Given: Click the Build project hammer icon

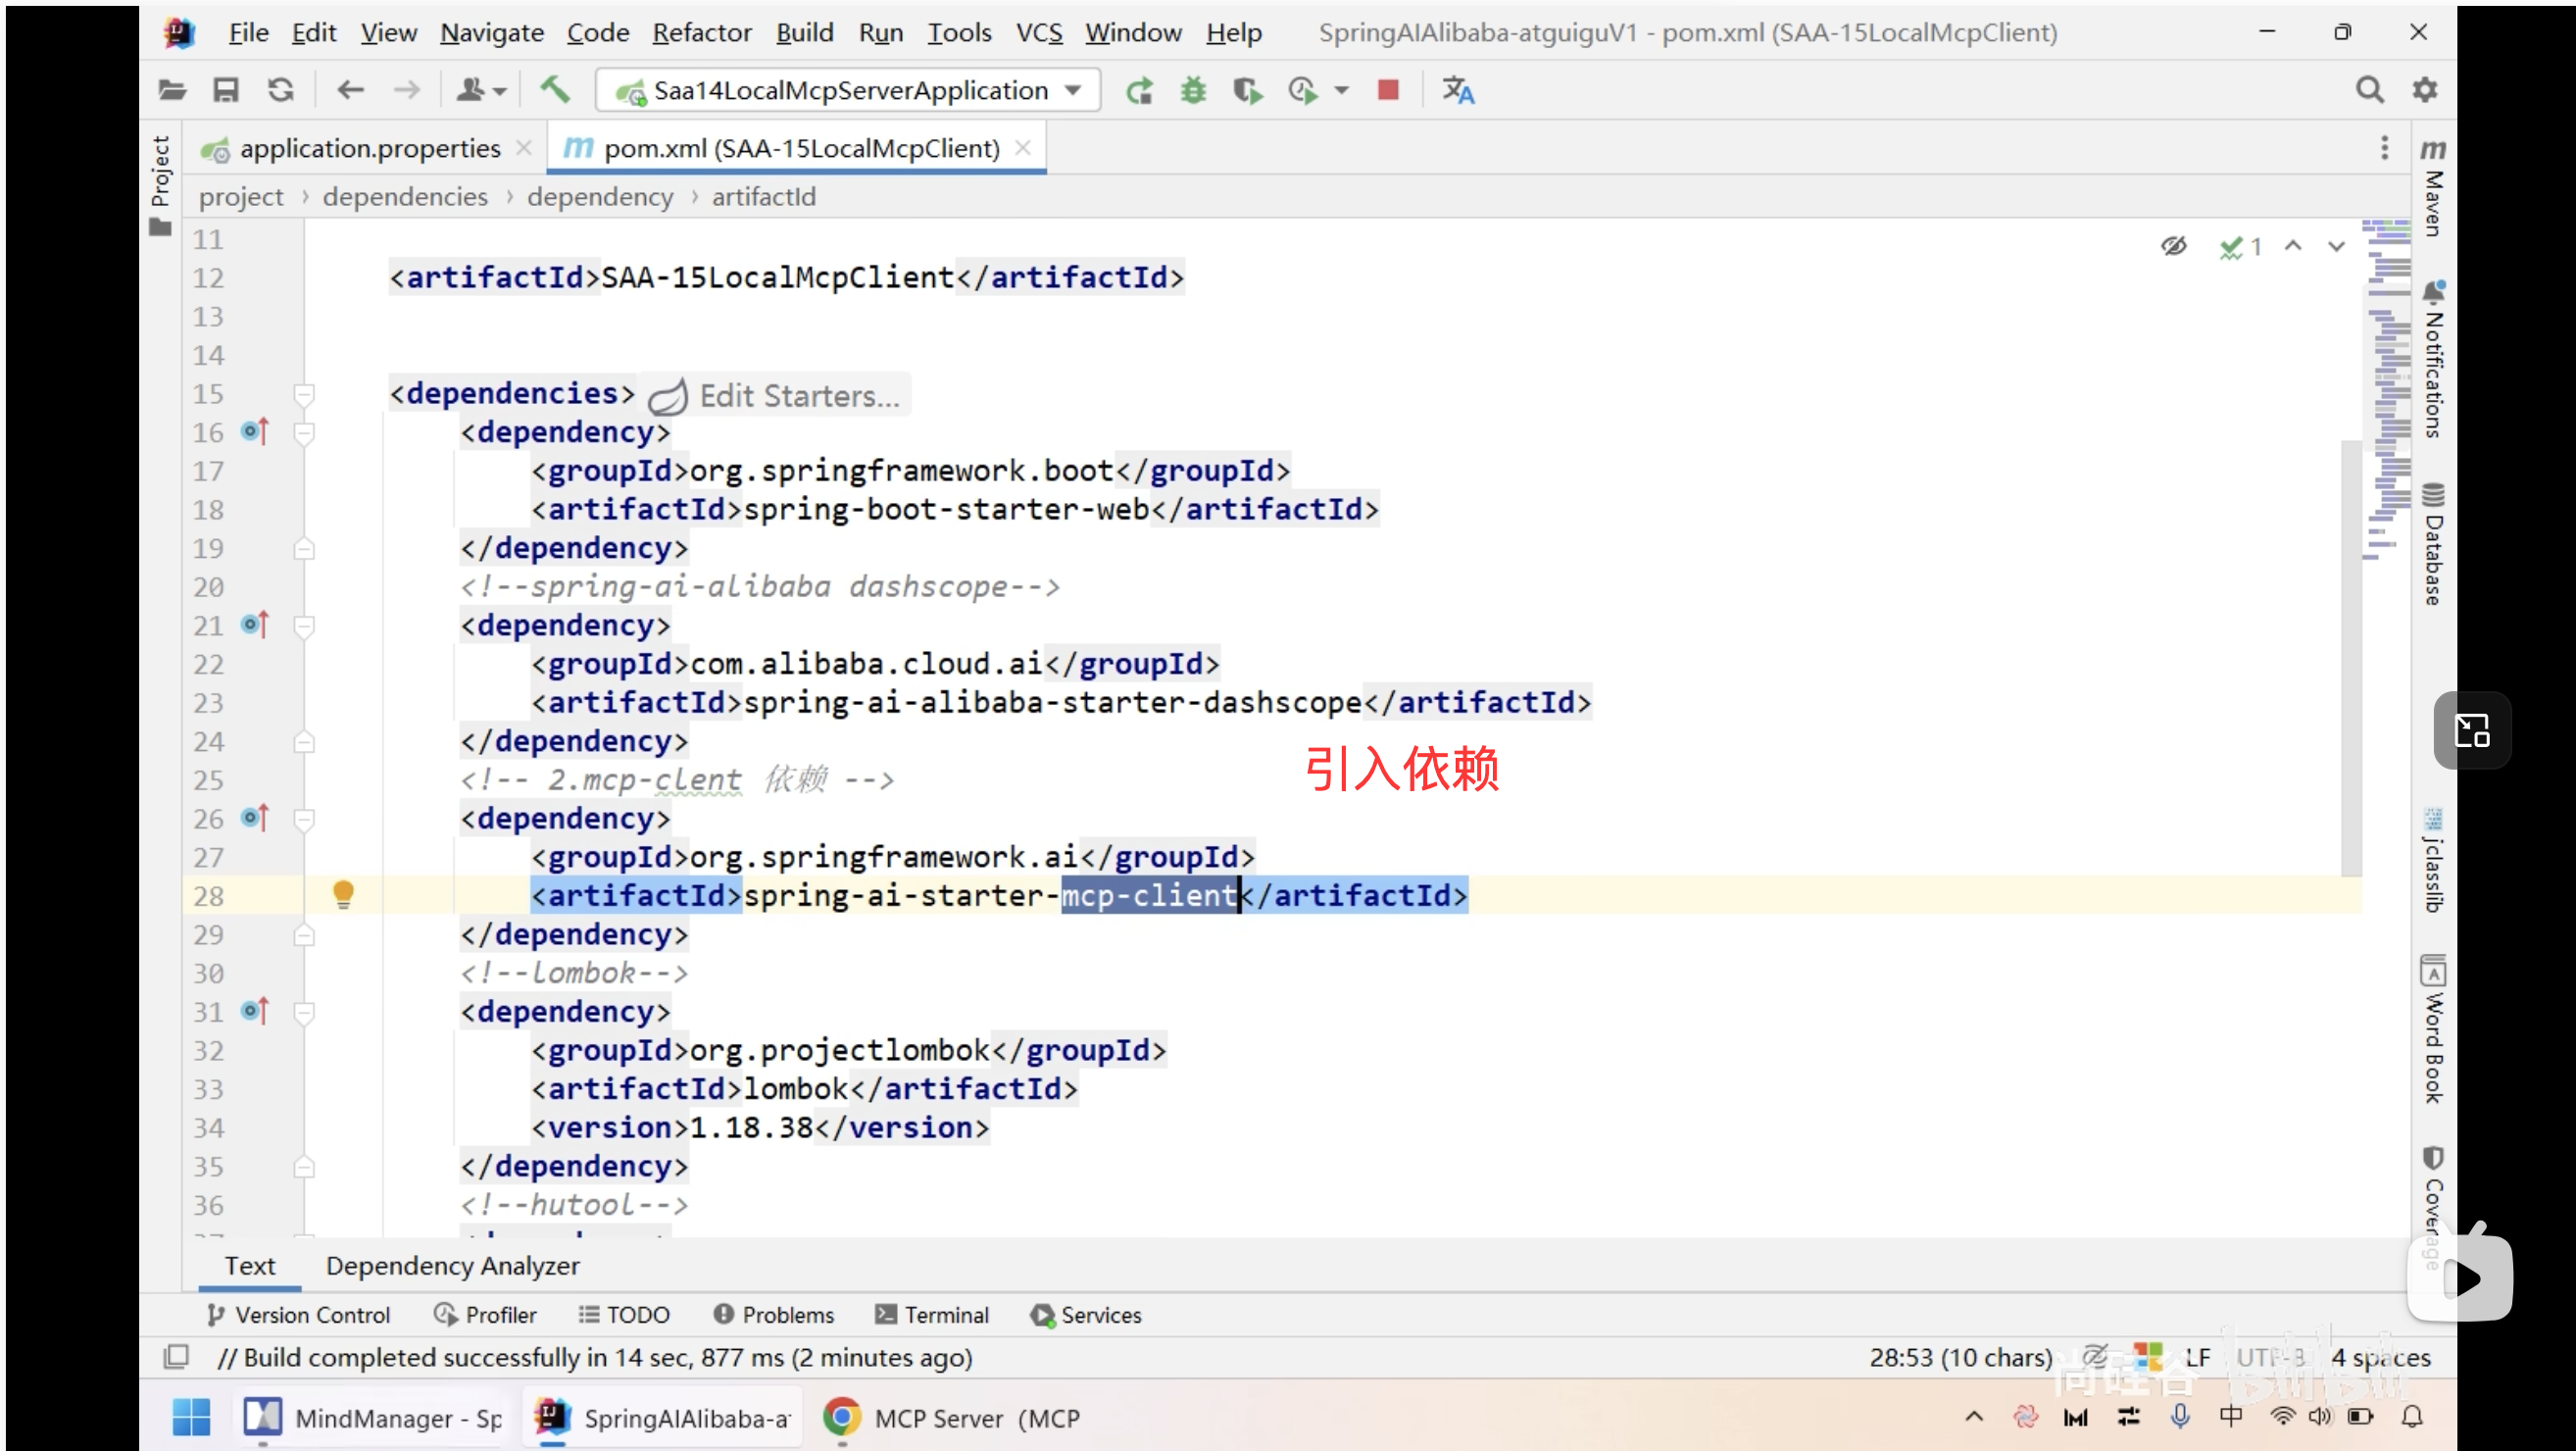Looking at the screenshot, I should tap(555, 90).
